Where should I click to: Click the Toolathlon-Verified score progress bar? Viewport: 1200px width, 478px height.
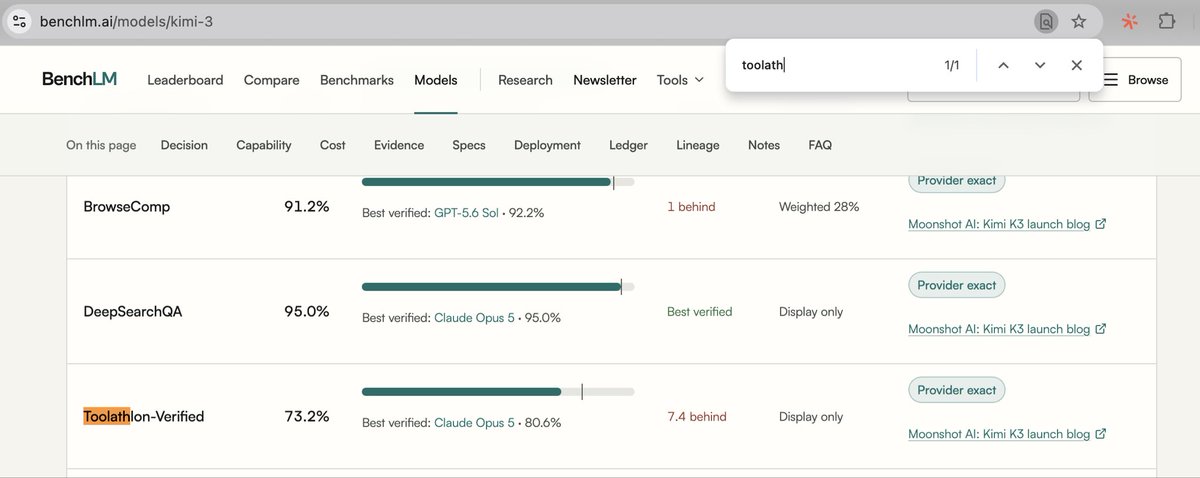pyautogui.click(x=498, y=392)
